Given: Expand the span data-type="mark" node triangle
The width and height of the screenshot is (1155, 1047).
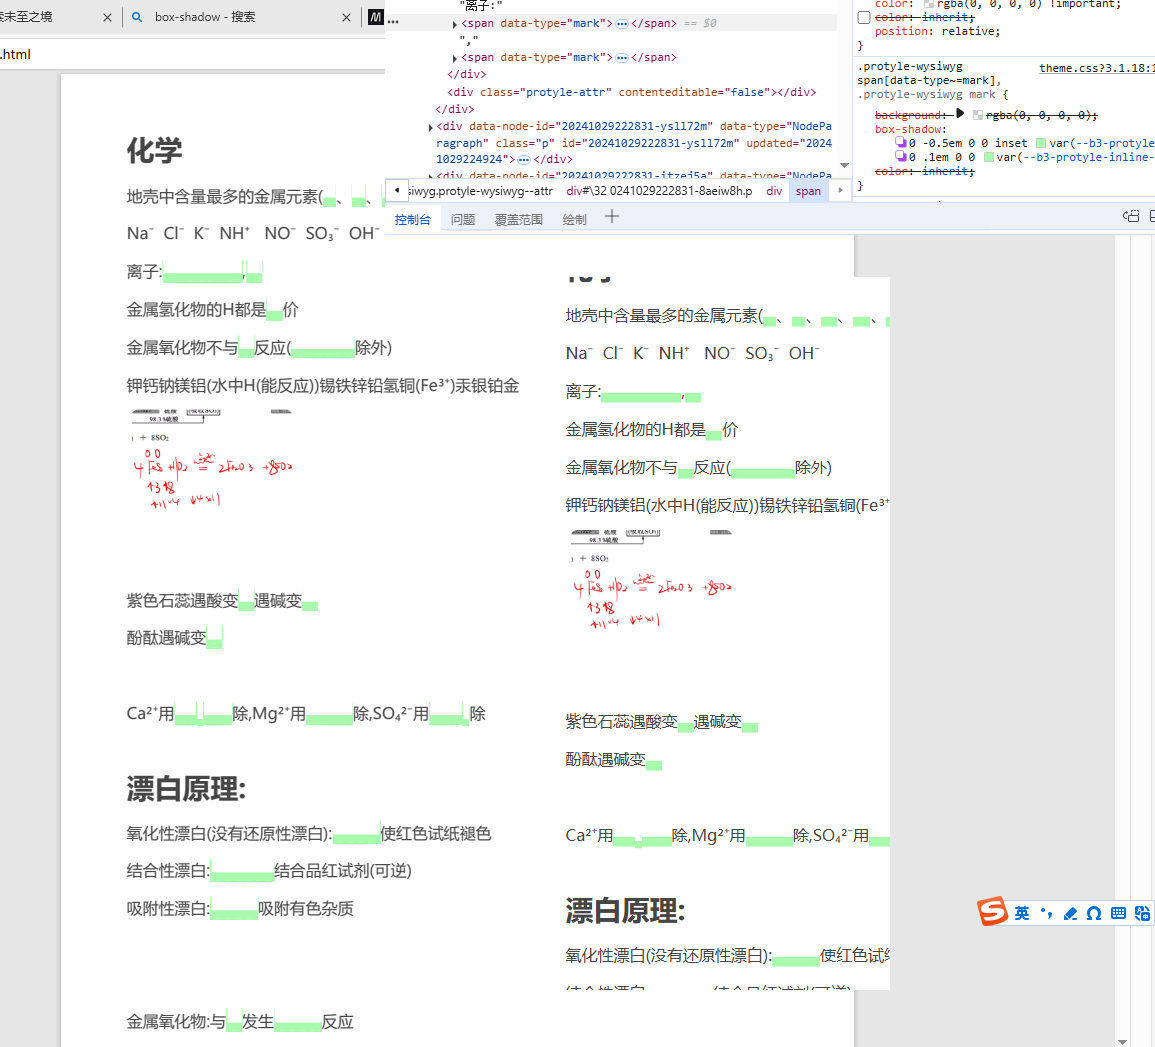Looking at the screenshot, I should (455, 22).
